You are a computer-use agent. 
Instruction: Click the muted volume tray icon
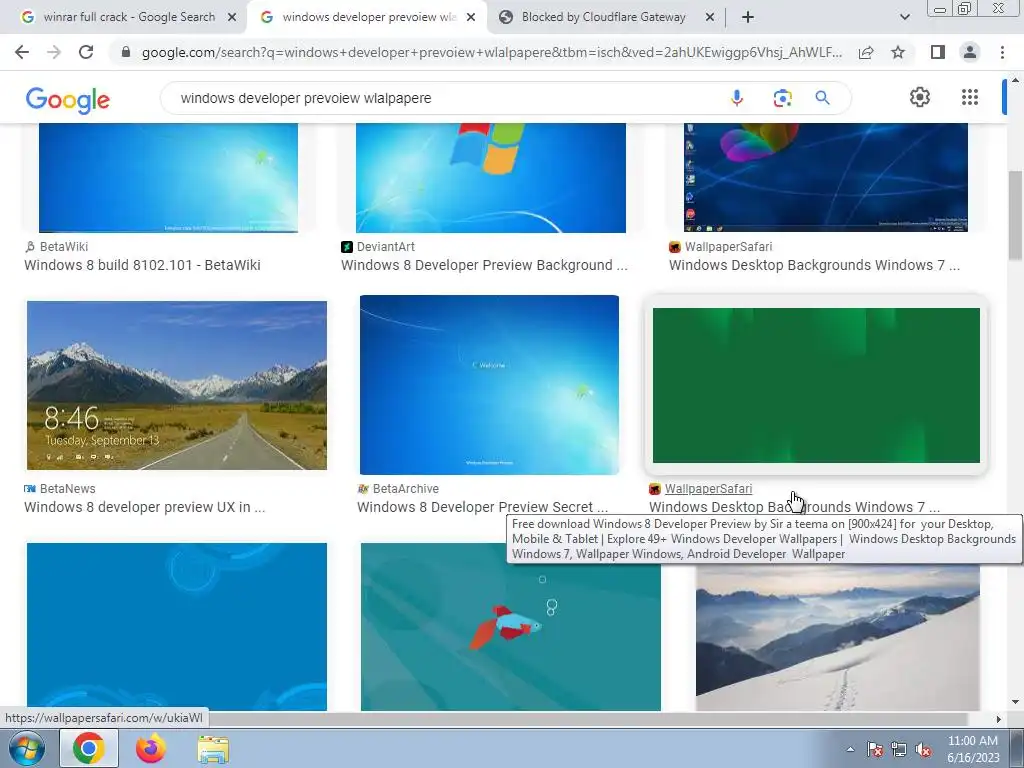[x=923, y=750]
